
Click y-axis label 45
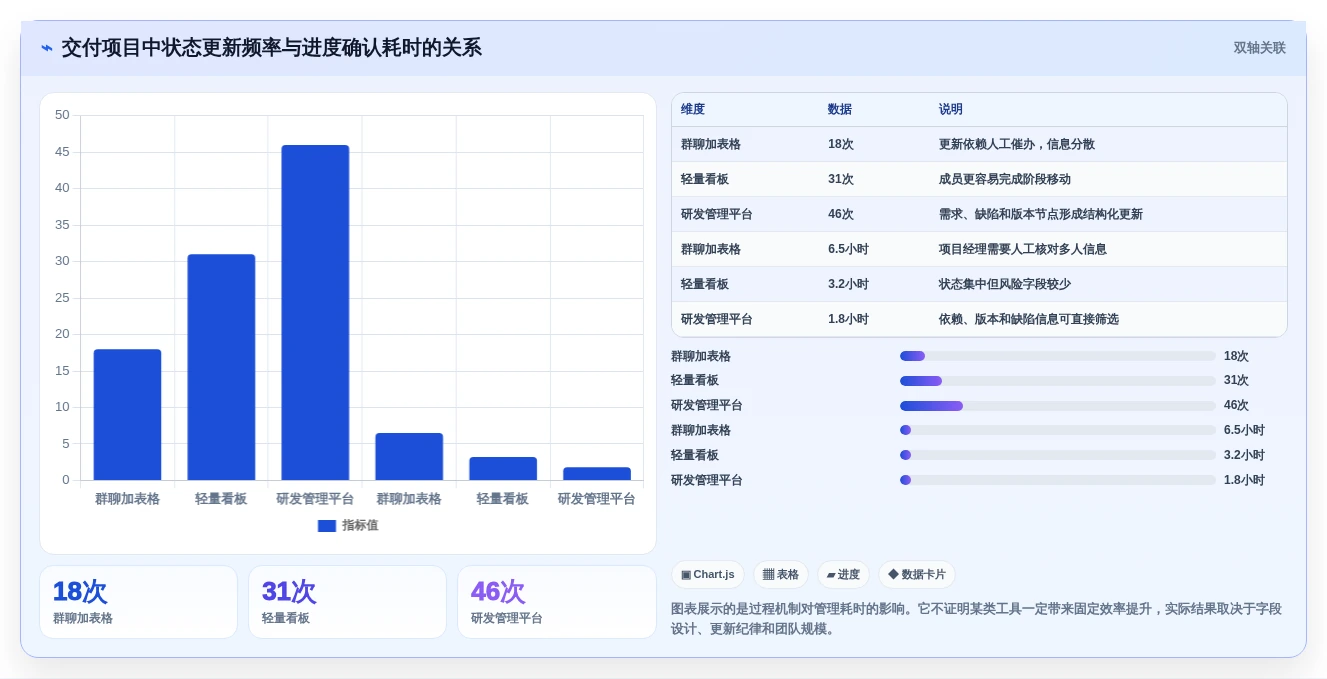[x=62, y=152]
